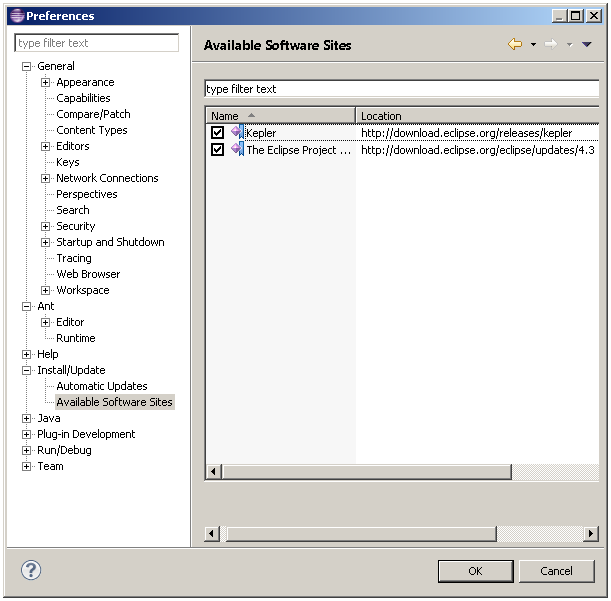The height and width of the screenshot is (601, 611).
Task: Uncheck The Eclipse Project site checkbox
Action: [x=217, y=150]
